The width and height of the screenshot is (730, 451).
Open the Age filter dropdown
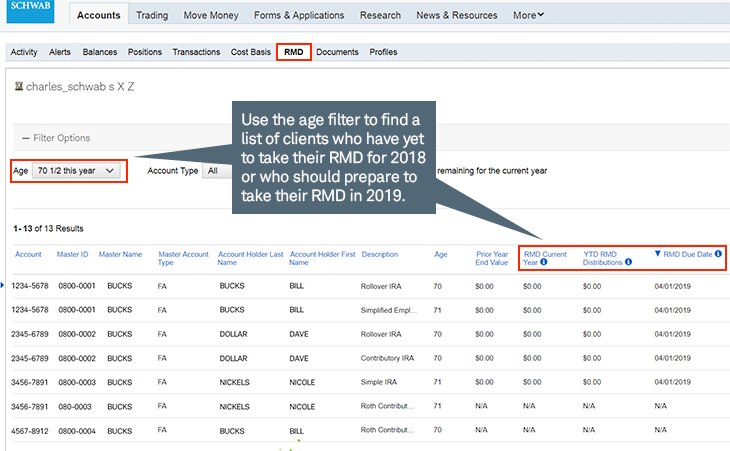[76, 171]
